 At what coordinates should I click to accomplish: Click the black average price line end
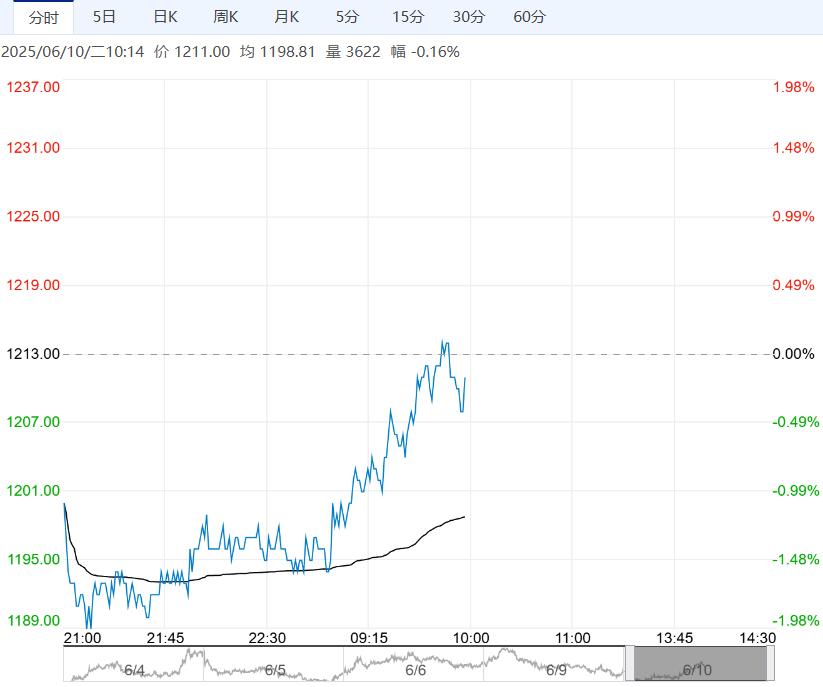tap(464, 517)
